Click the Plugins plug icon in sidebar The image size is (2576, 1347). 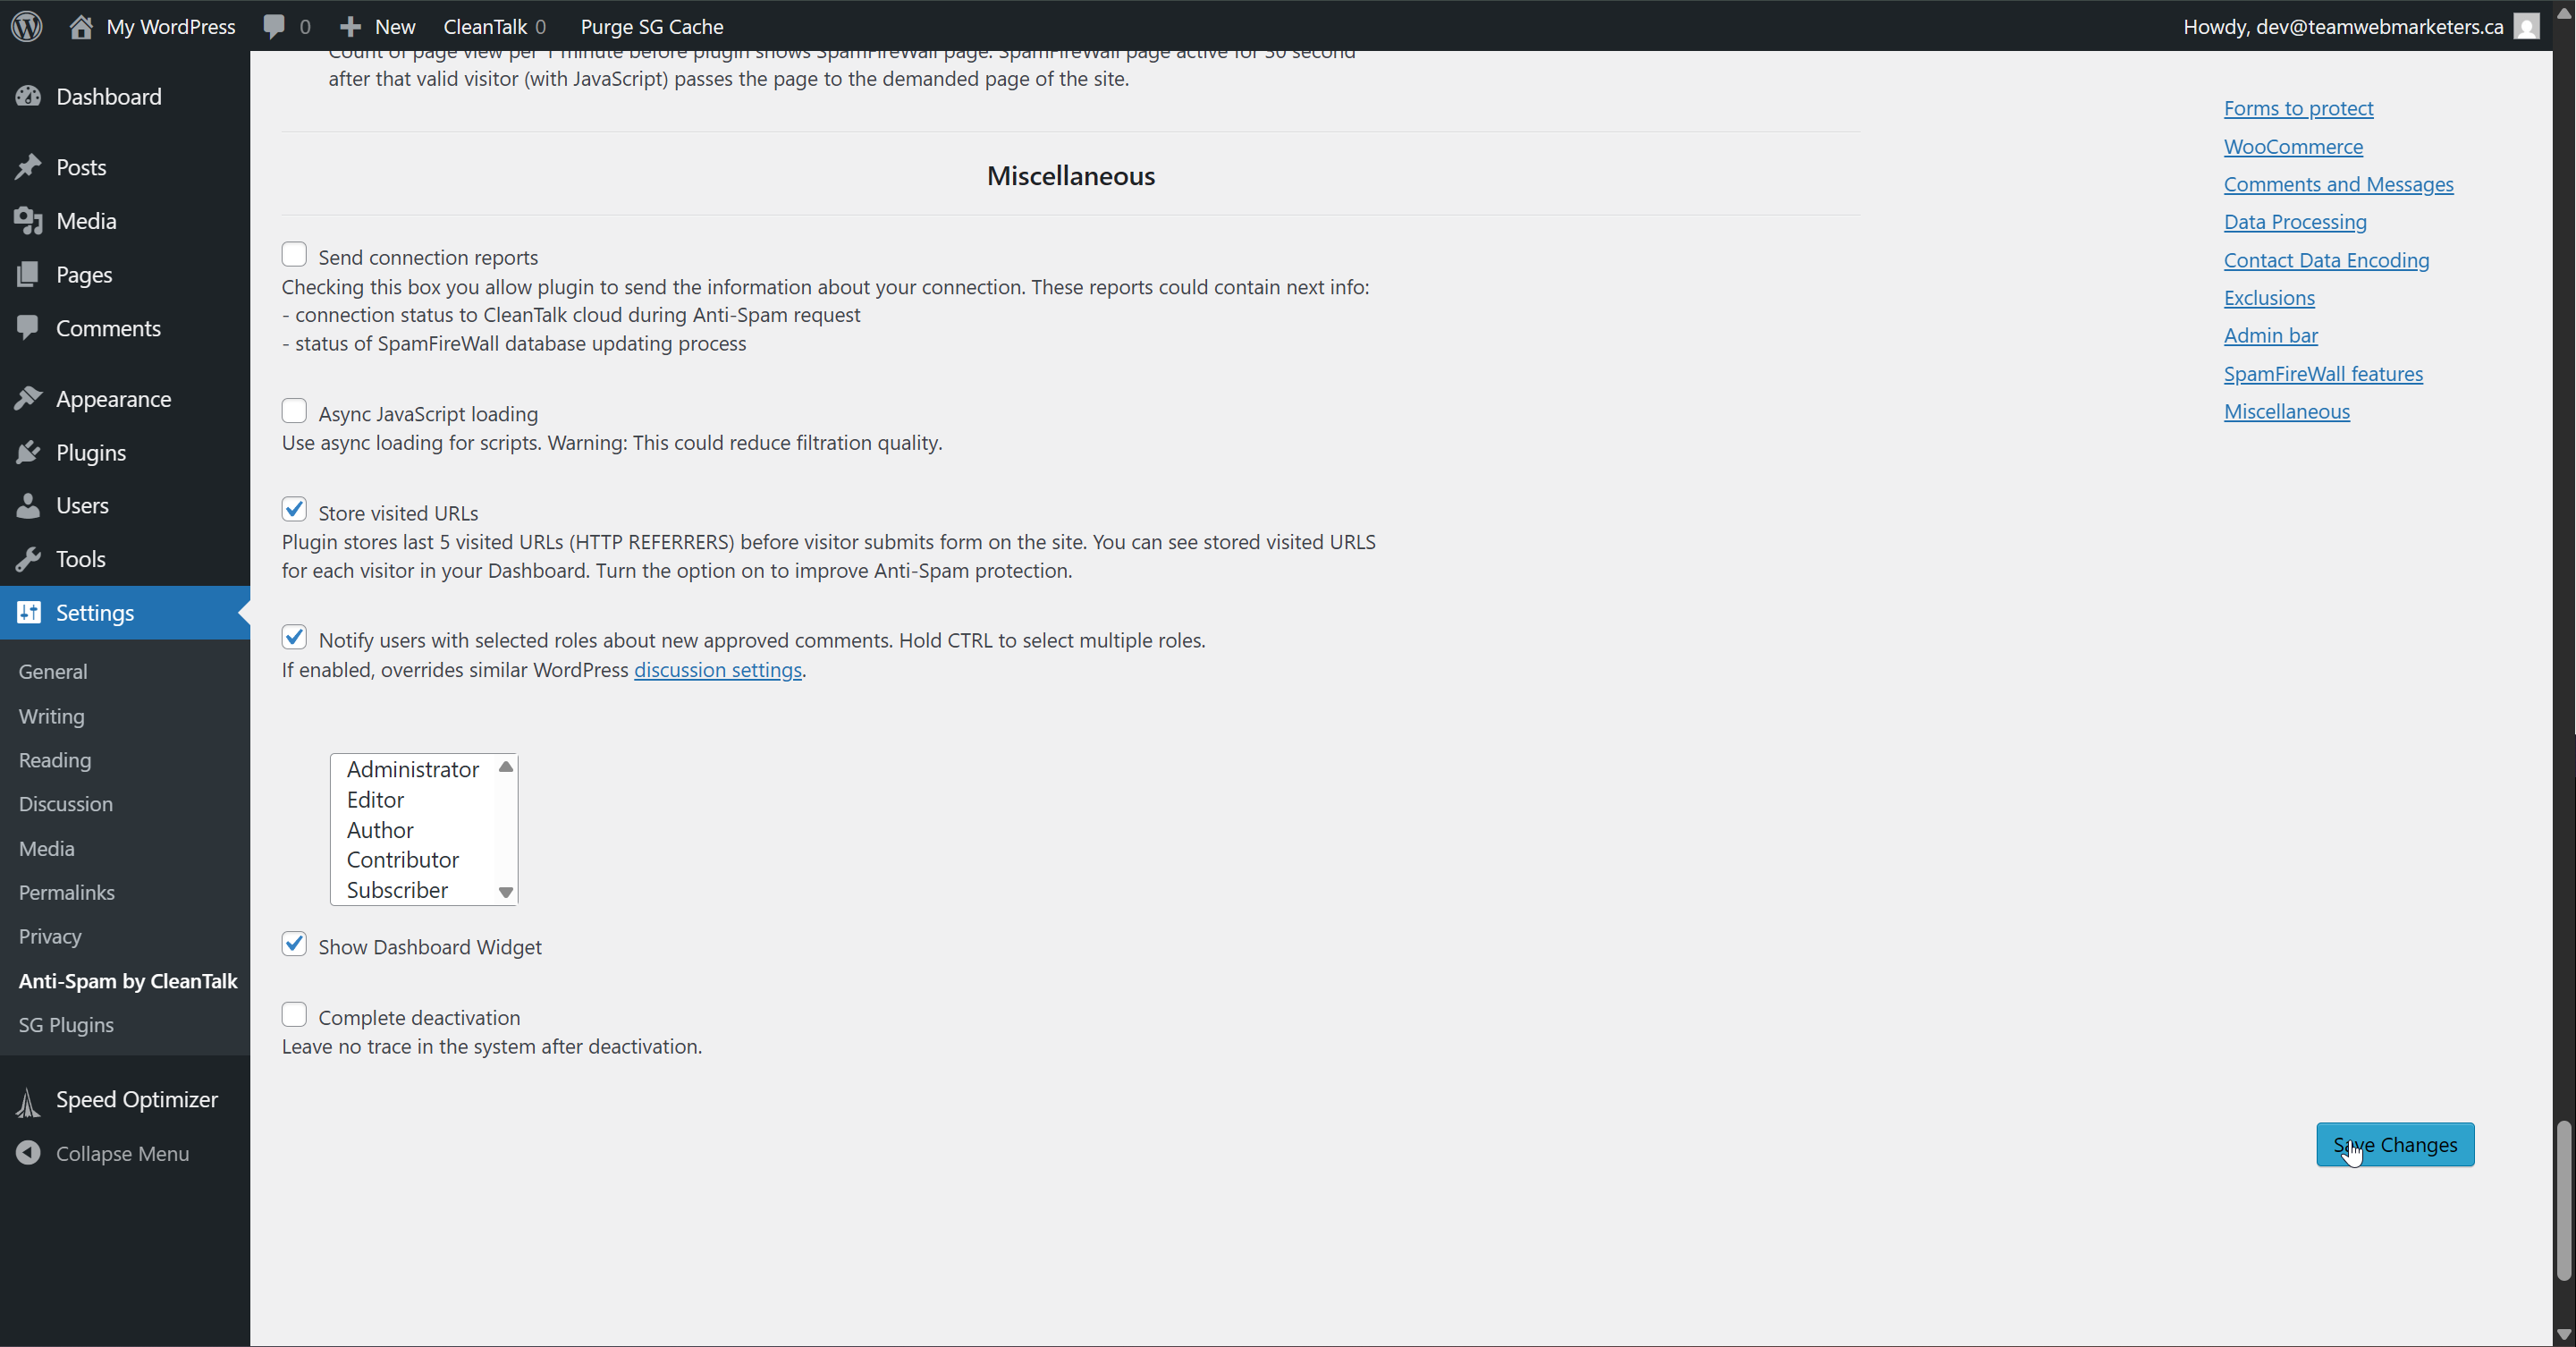coord(28,453)
